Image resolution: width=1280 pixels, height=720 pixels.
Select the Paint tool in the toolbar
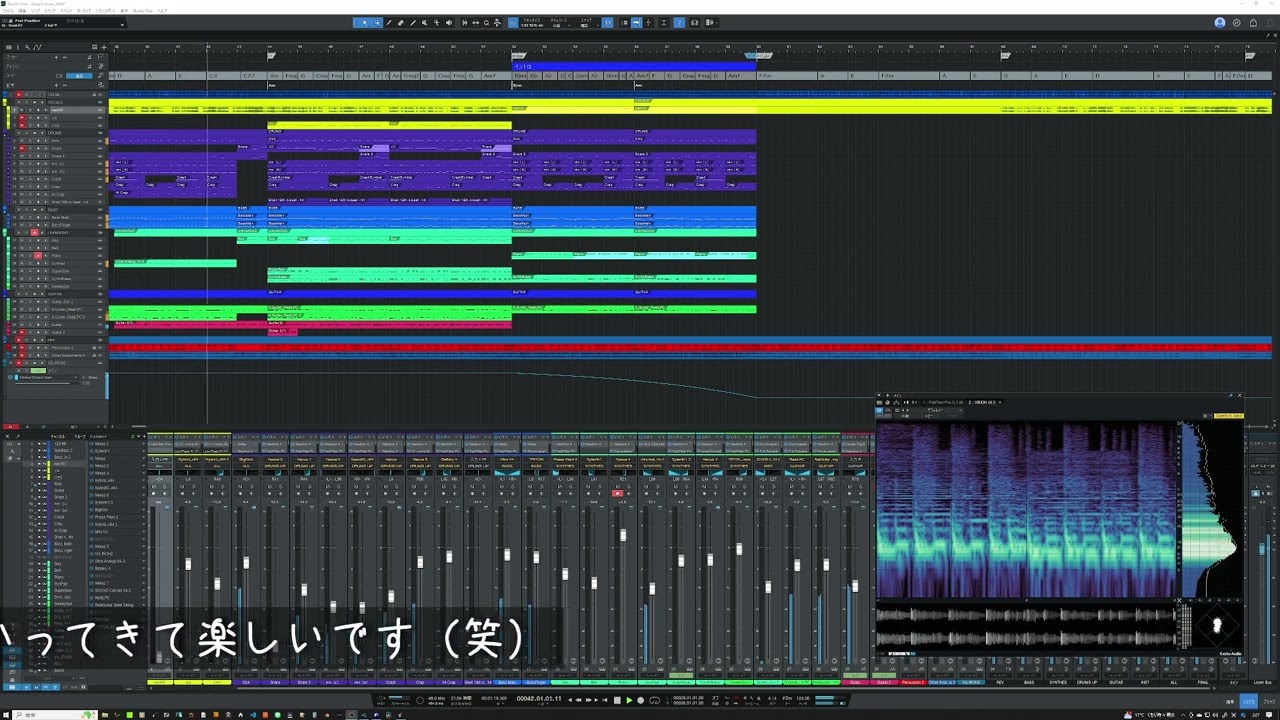pos(413,23)
